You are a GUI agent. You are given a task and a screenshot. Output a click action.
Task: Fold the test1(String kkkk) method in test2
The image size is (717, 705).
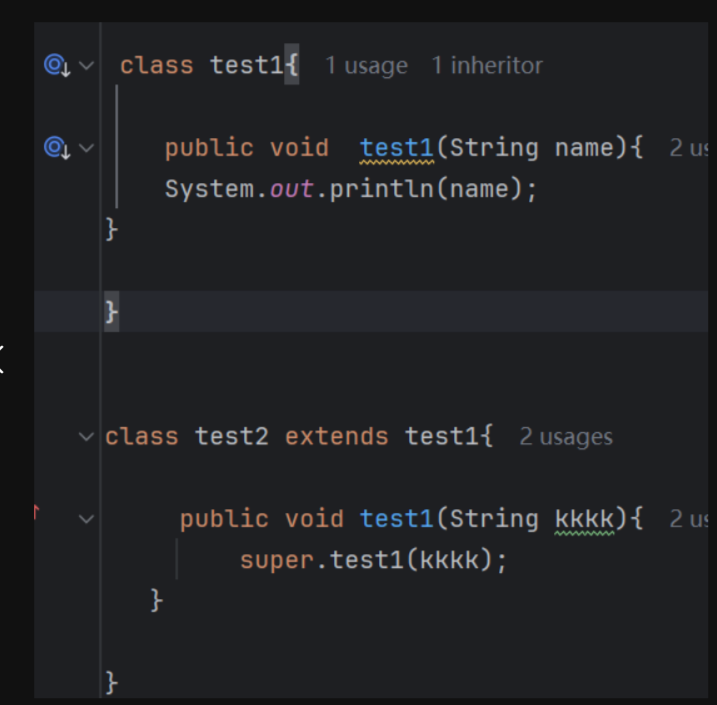pos(86,519)
